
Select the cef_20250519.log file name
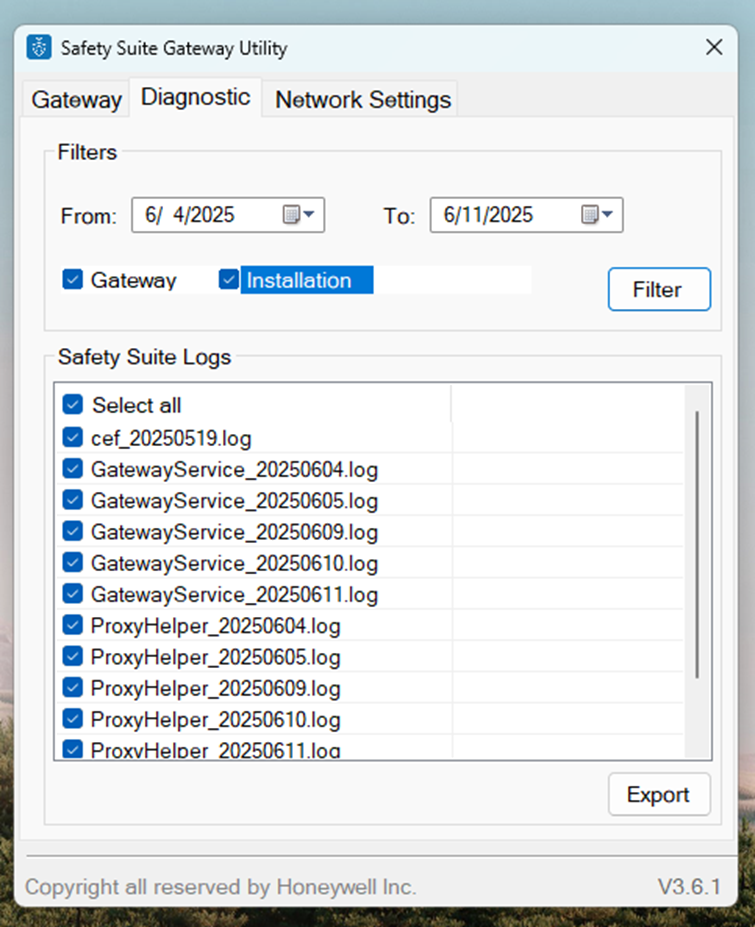[x=171, y=439]
